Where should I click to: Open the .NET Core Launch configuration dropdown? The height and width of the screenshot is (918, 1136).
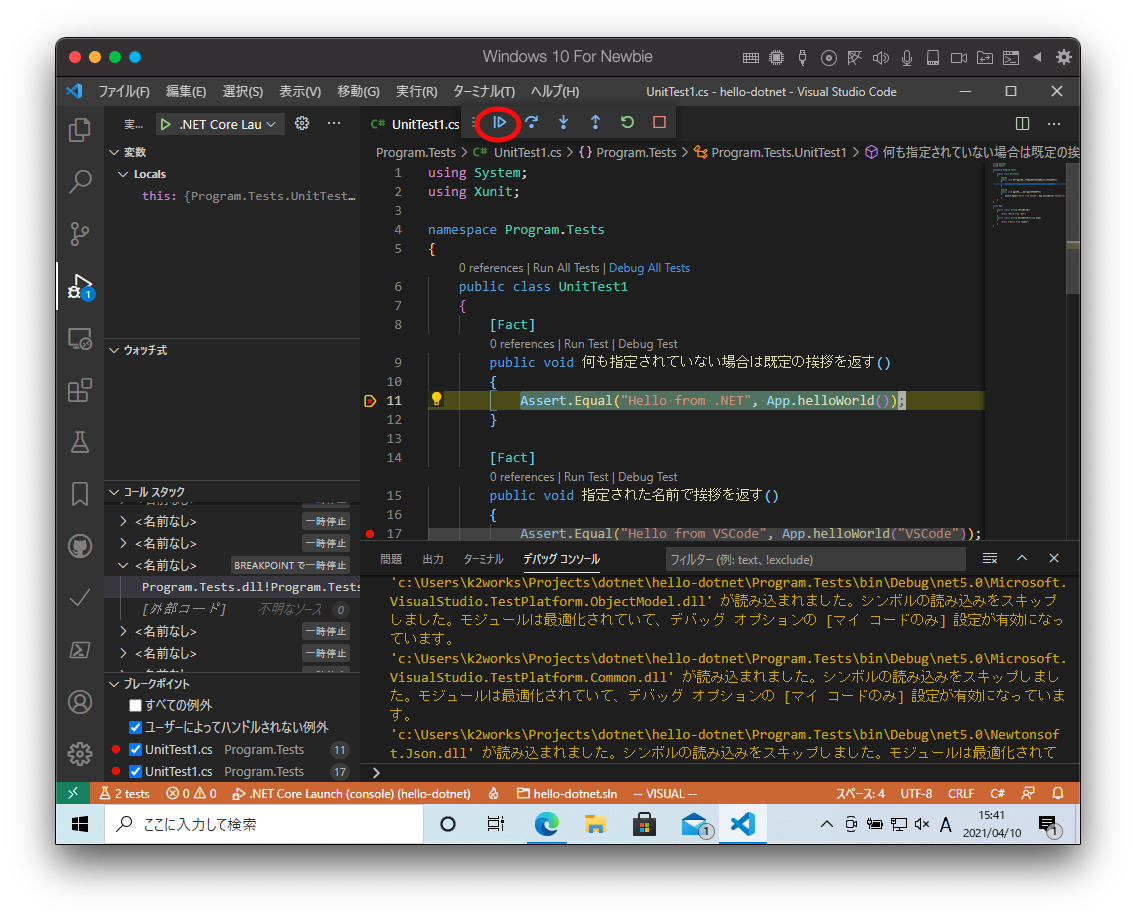click(x=220, y=125)
